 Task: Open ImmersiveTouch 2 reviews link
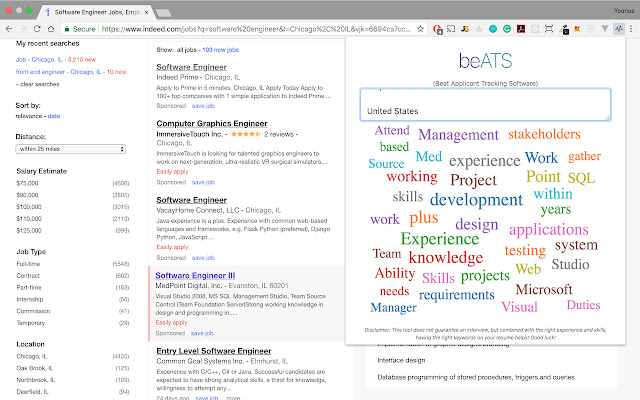point(278,134)
